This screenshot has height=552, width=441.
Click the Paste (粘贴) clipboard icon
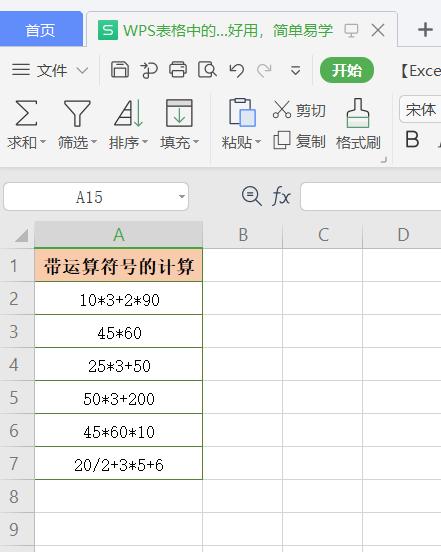242,112
